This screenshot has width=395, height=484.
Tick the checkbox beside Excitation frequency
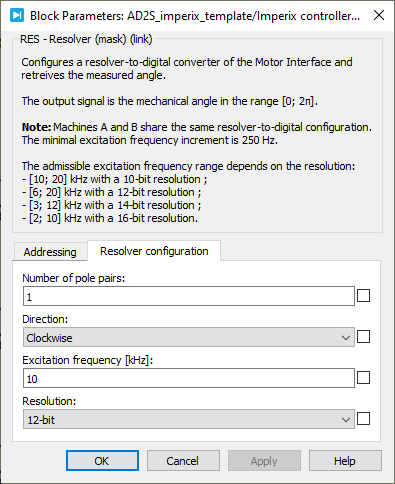pos(363,378)
